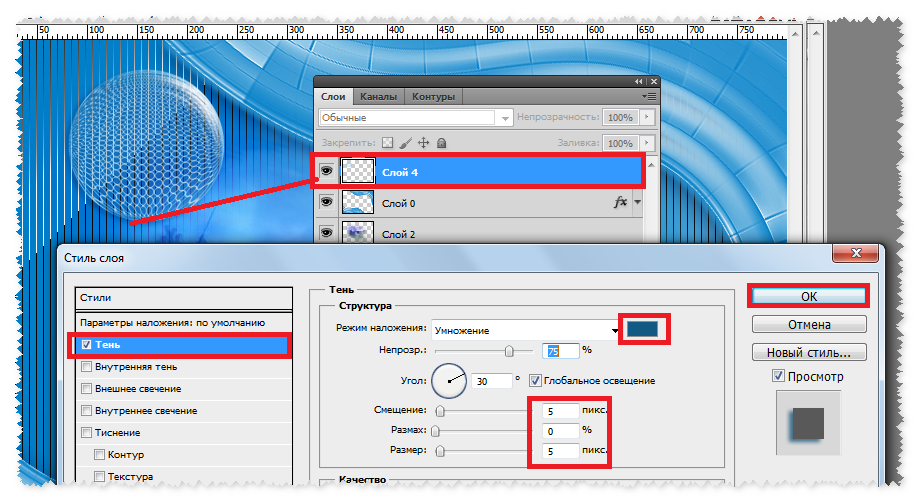Viewport: 920px width, 503px height.
Task: Close the Layers panel
Action: coord(654,82)
